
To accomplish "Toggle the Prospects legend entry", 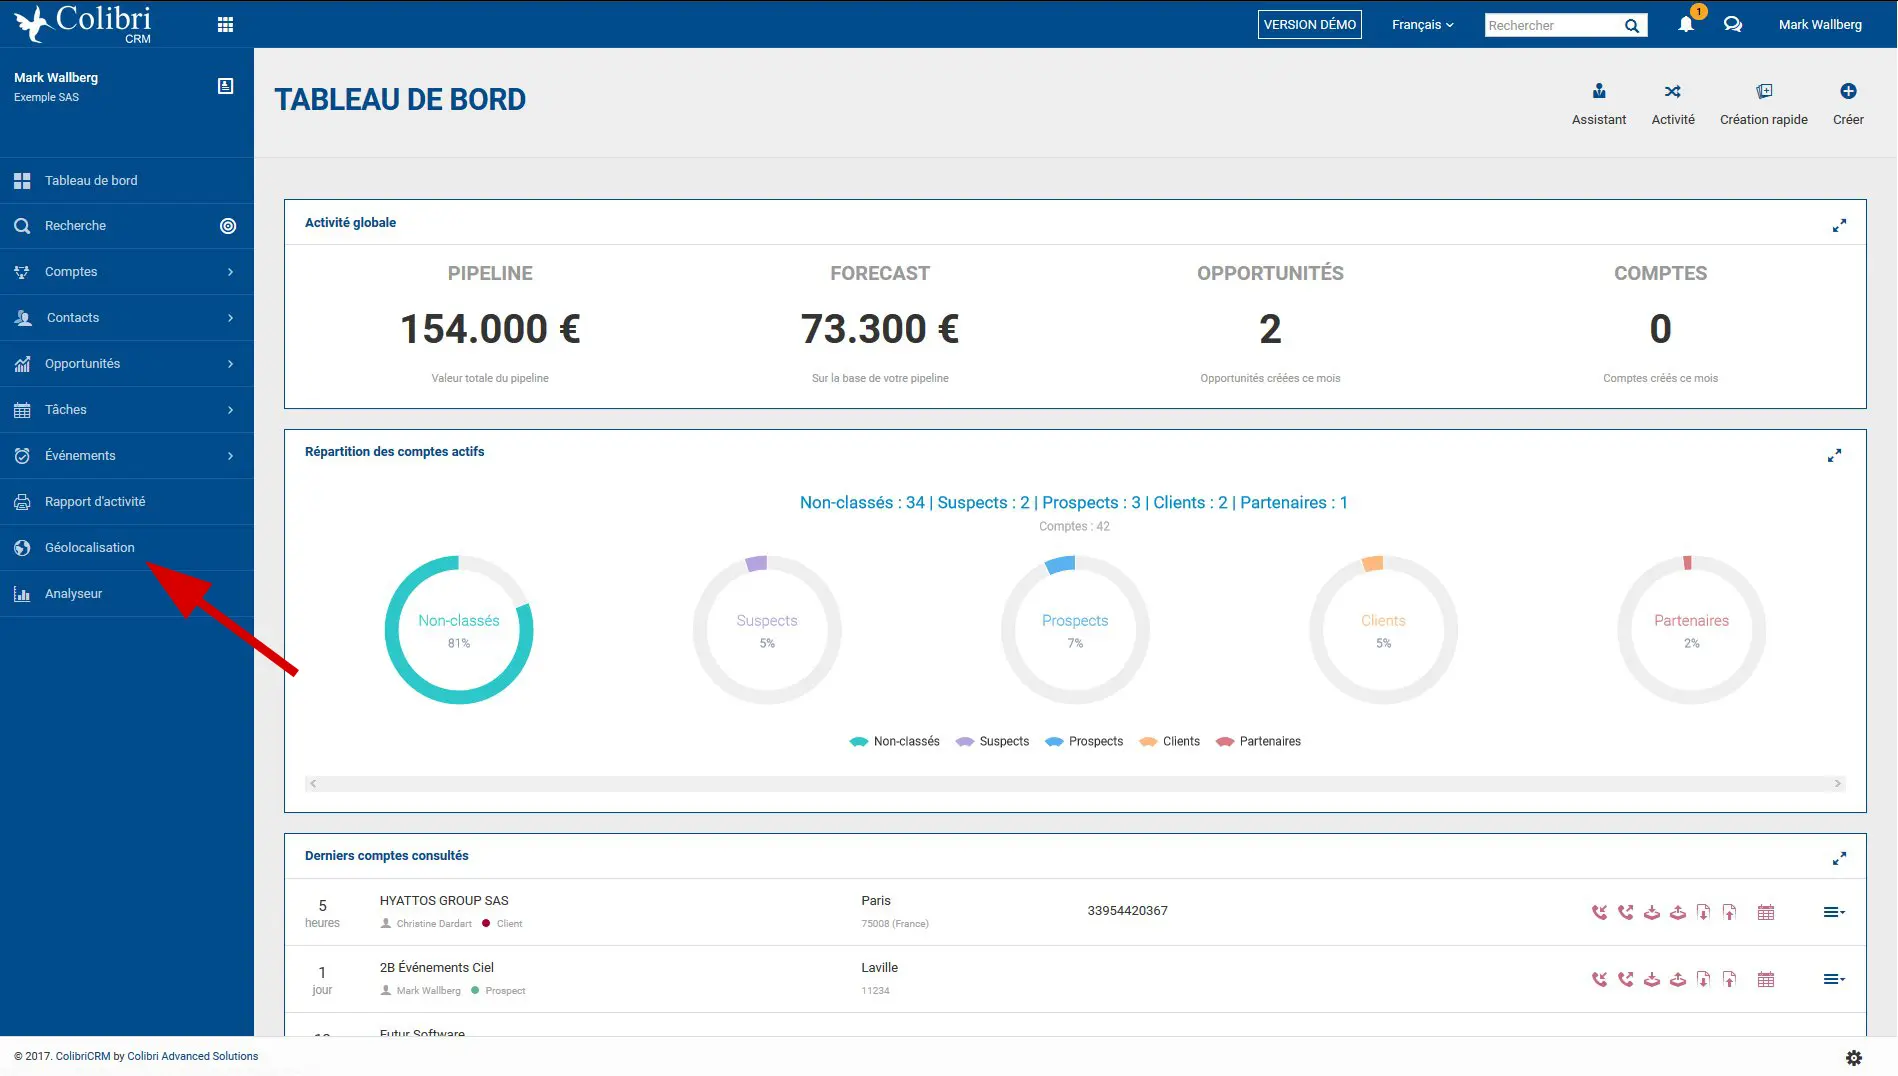I will pos(1084,742).
